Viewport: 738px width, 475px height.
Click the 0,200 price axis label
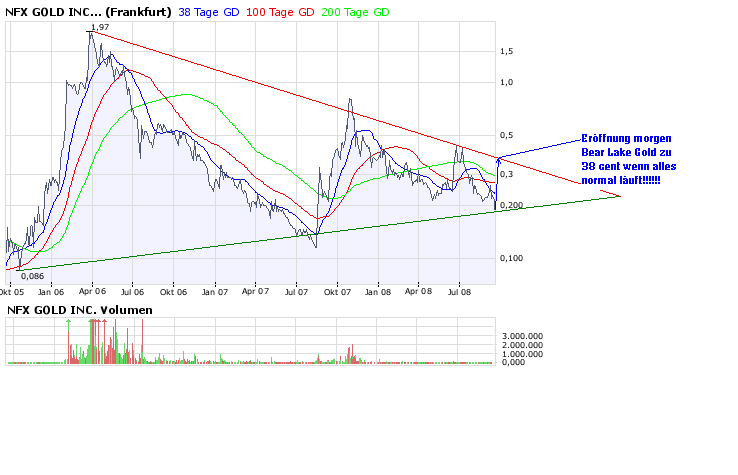point(511,205)
